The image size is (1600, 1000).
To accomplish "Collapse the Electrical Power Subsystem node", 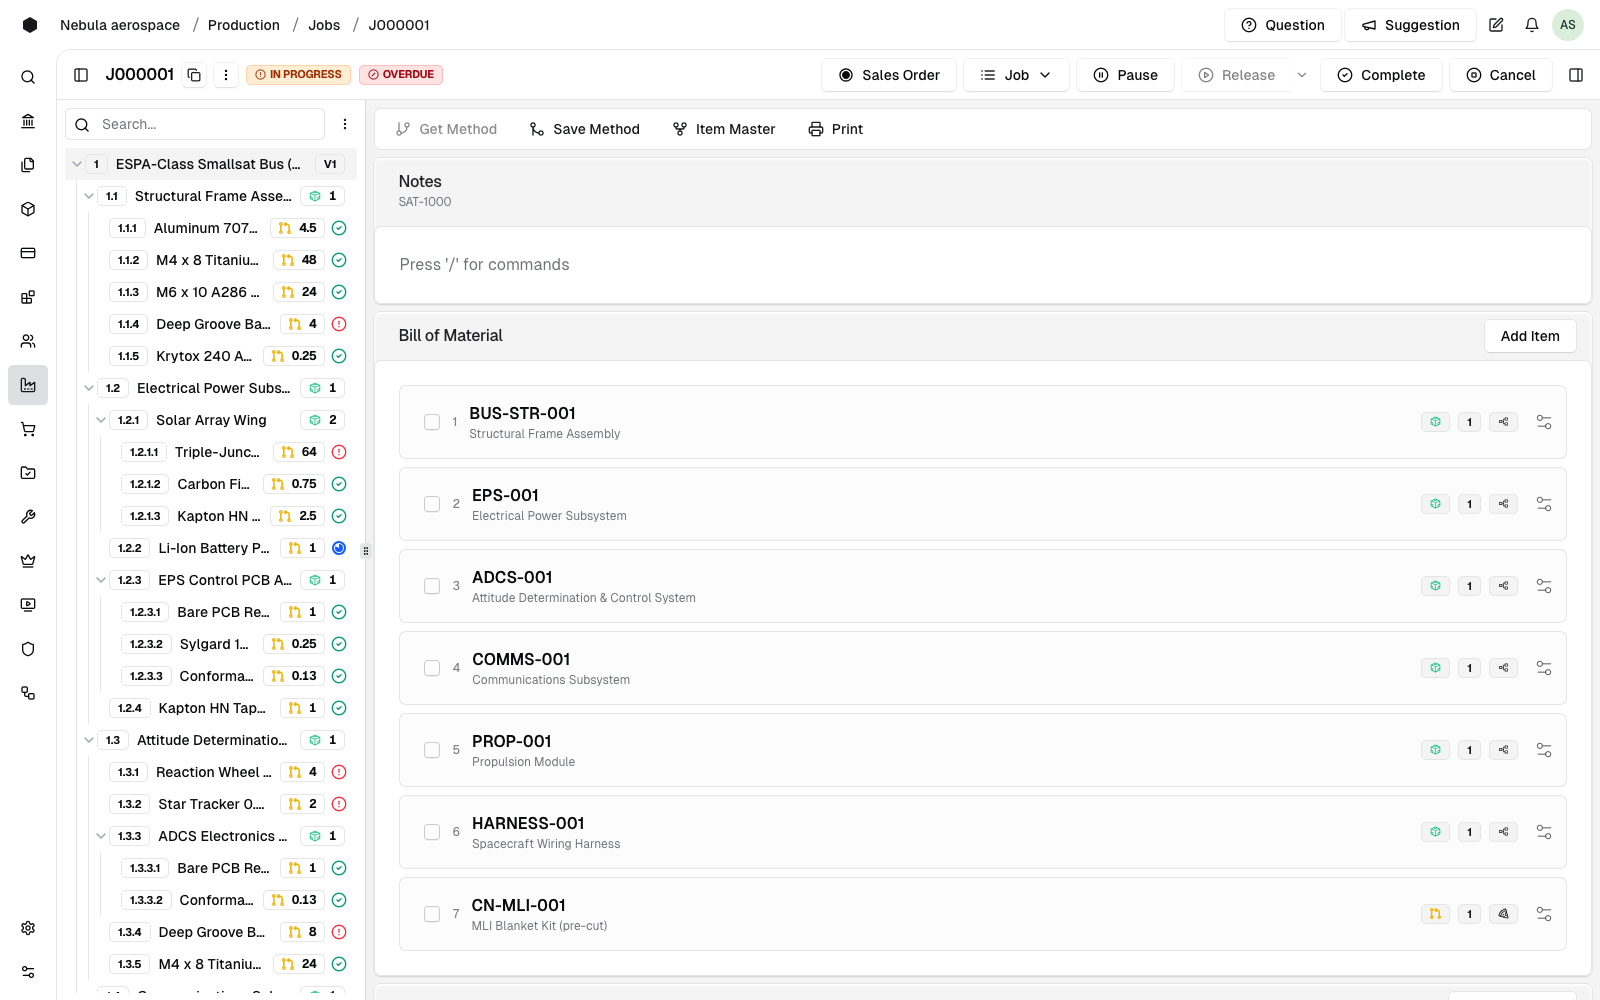I will pos(89,388).
